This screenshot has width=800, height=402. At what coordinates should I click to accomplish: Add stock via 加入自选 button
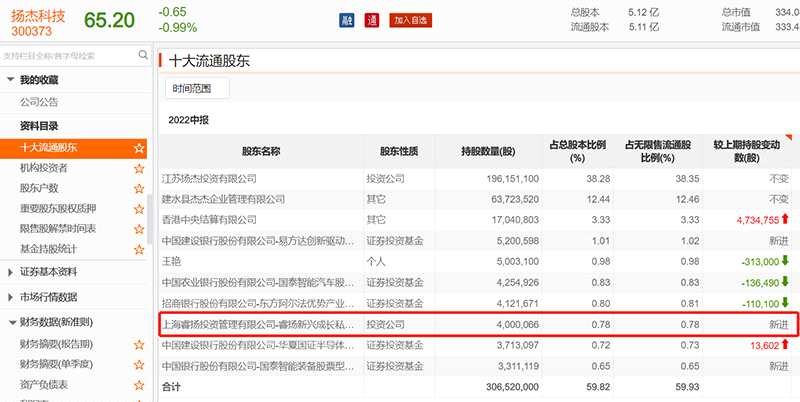coord(411,20)
